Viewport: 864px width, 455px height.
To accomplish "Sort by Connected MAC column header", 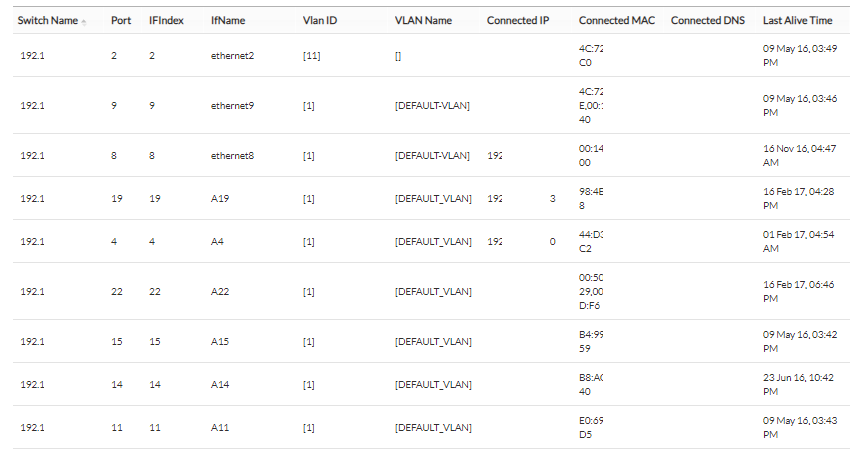I will pos(617,20).
